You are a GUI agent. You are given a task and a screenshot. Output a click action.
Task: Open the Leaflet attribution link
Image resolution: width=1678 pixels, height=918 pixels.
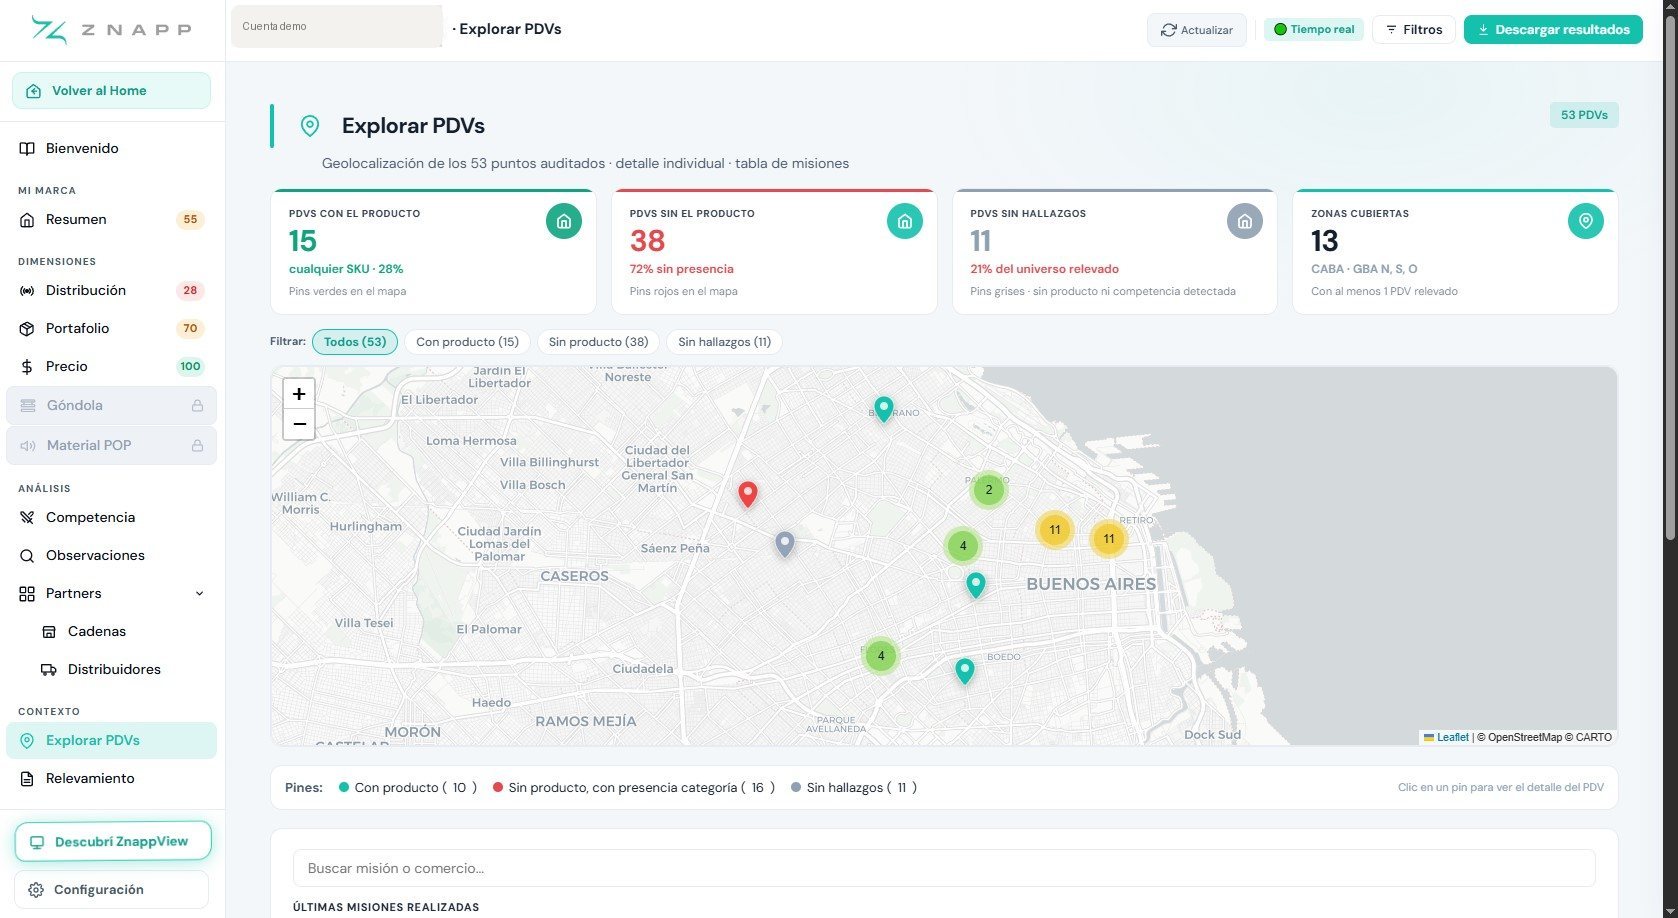[x=1452, y=737]
